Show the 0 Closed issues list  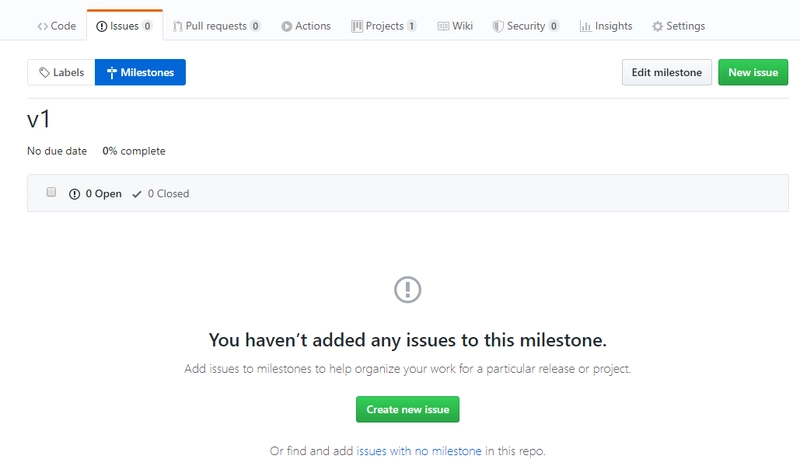pyautogui.click(x=161, y=193)
